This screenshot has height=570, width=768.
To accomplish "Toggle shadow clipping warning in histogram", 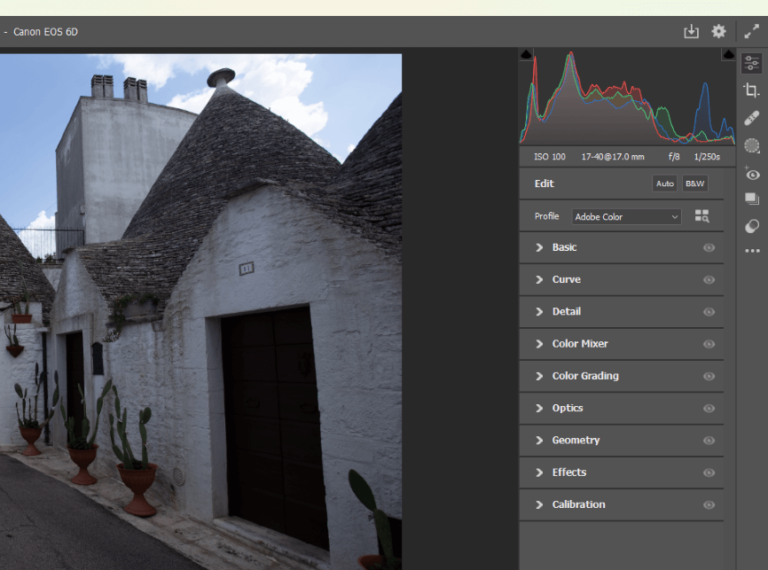I will (x=526, y=54).
